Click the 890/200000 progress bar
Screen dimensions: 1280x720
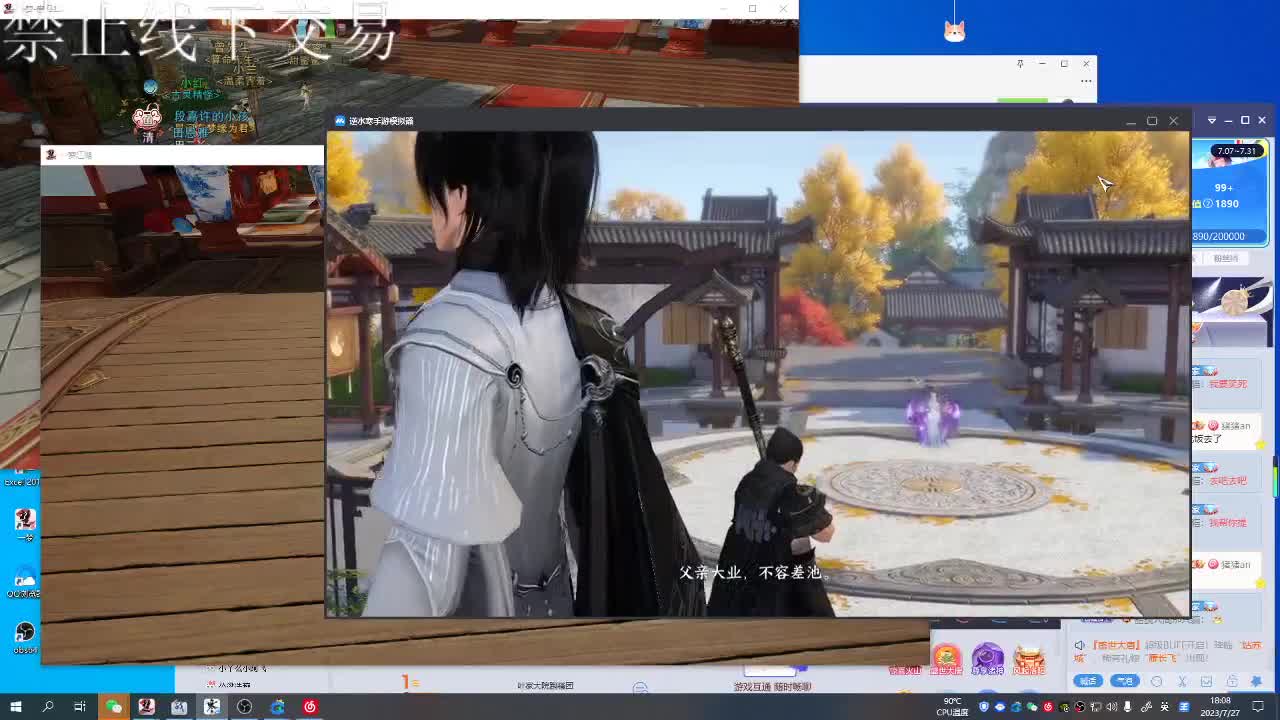pos(1230,236)
